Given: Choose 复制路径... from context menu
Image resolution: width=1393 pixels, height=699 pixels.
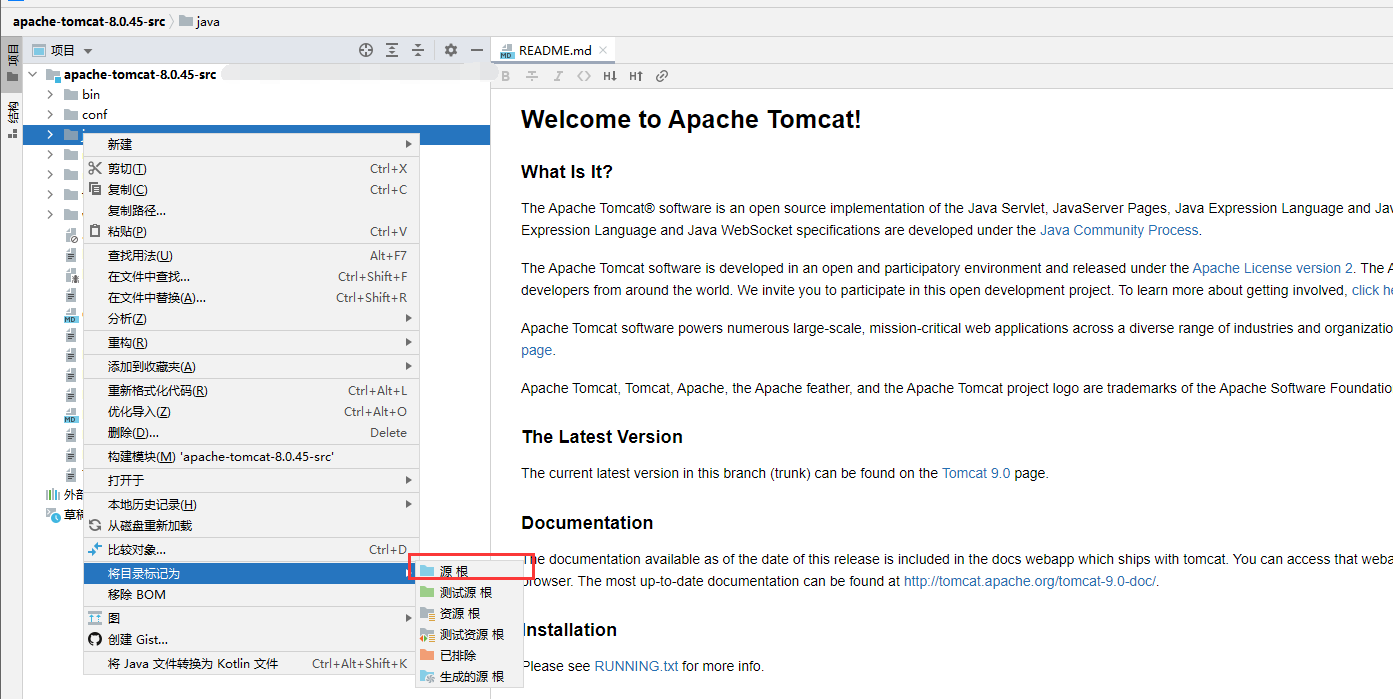Looking at the screenshot, I should pos(251,210).
